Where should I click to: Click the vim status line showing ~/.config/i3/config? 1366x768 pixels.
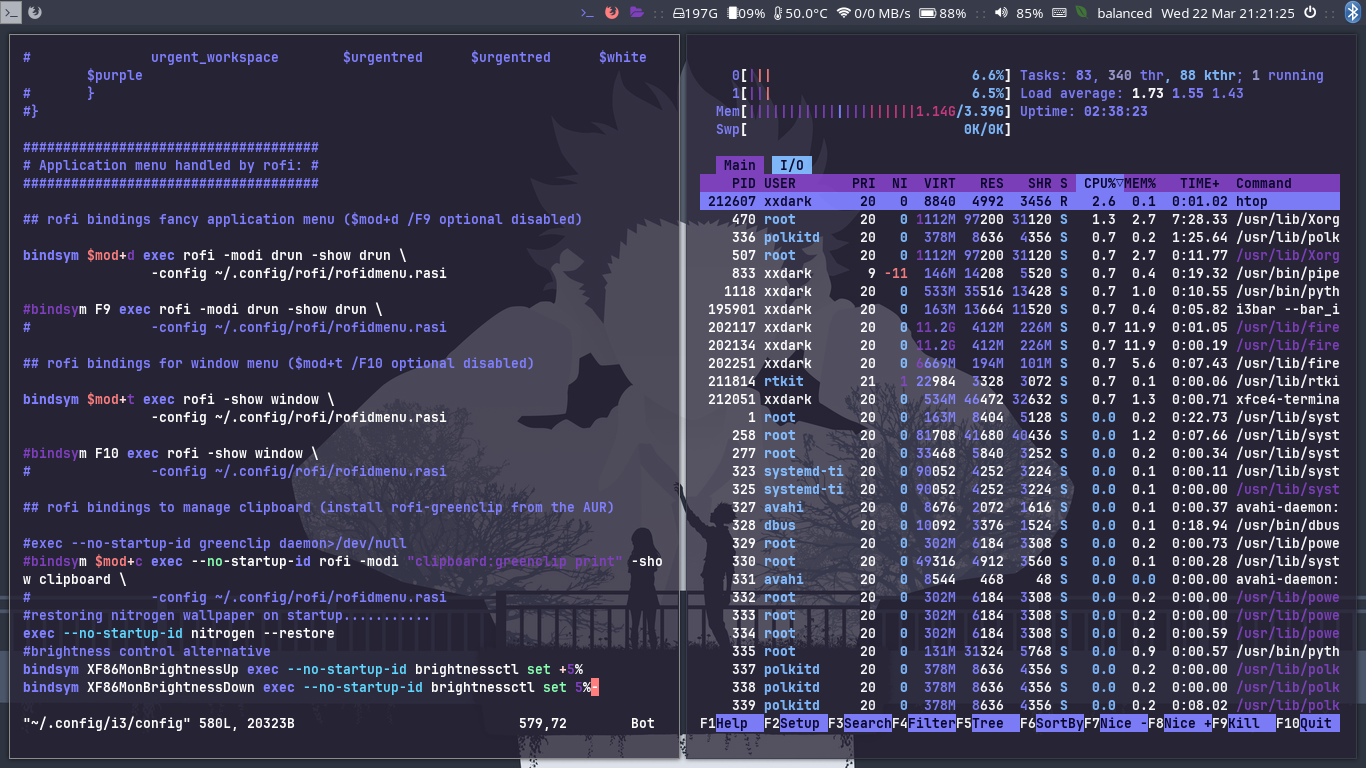340,723
